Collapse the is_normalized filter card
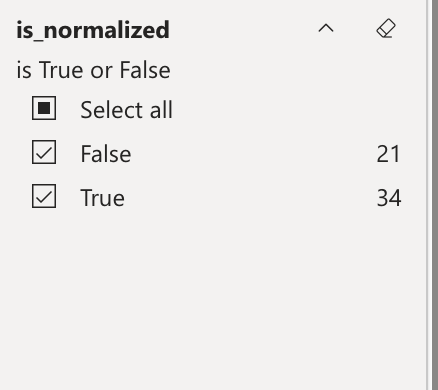 (x=326, y=28)
